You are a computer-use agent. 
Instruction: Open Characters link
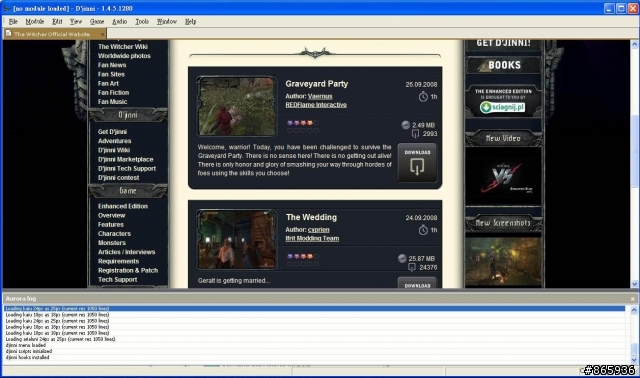(114, 234)
